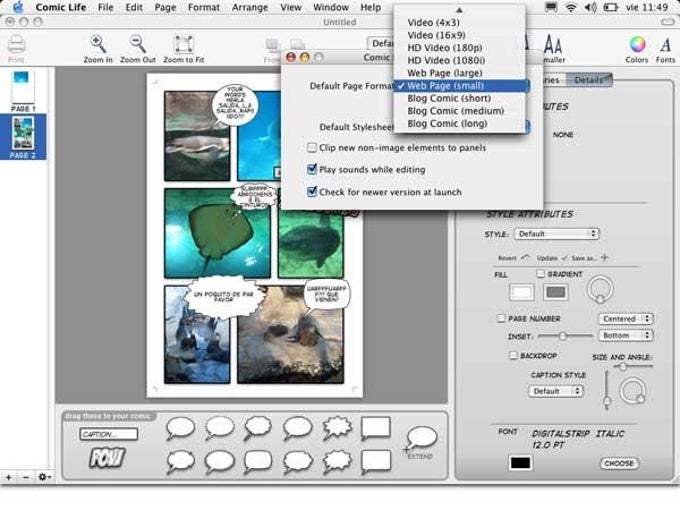Select the Extend balloon tool

point(420,441)
